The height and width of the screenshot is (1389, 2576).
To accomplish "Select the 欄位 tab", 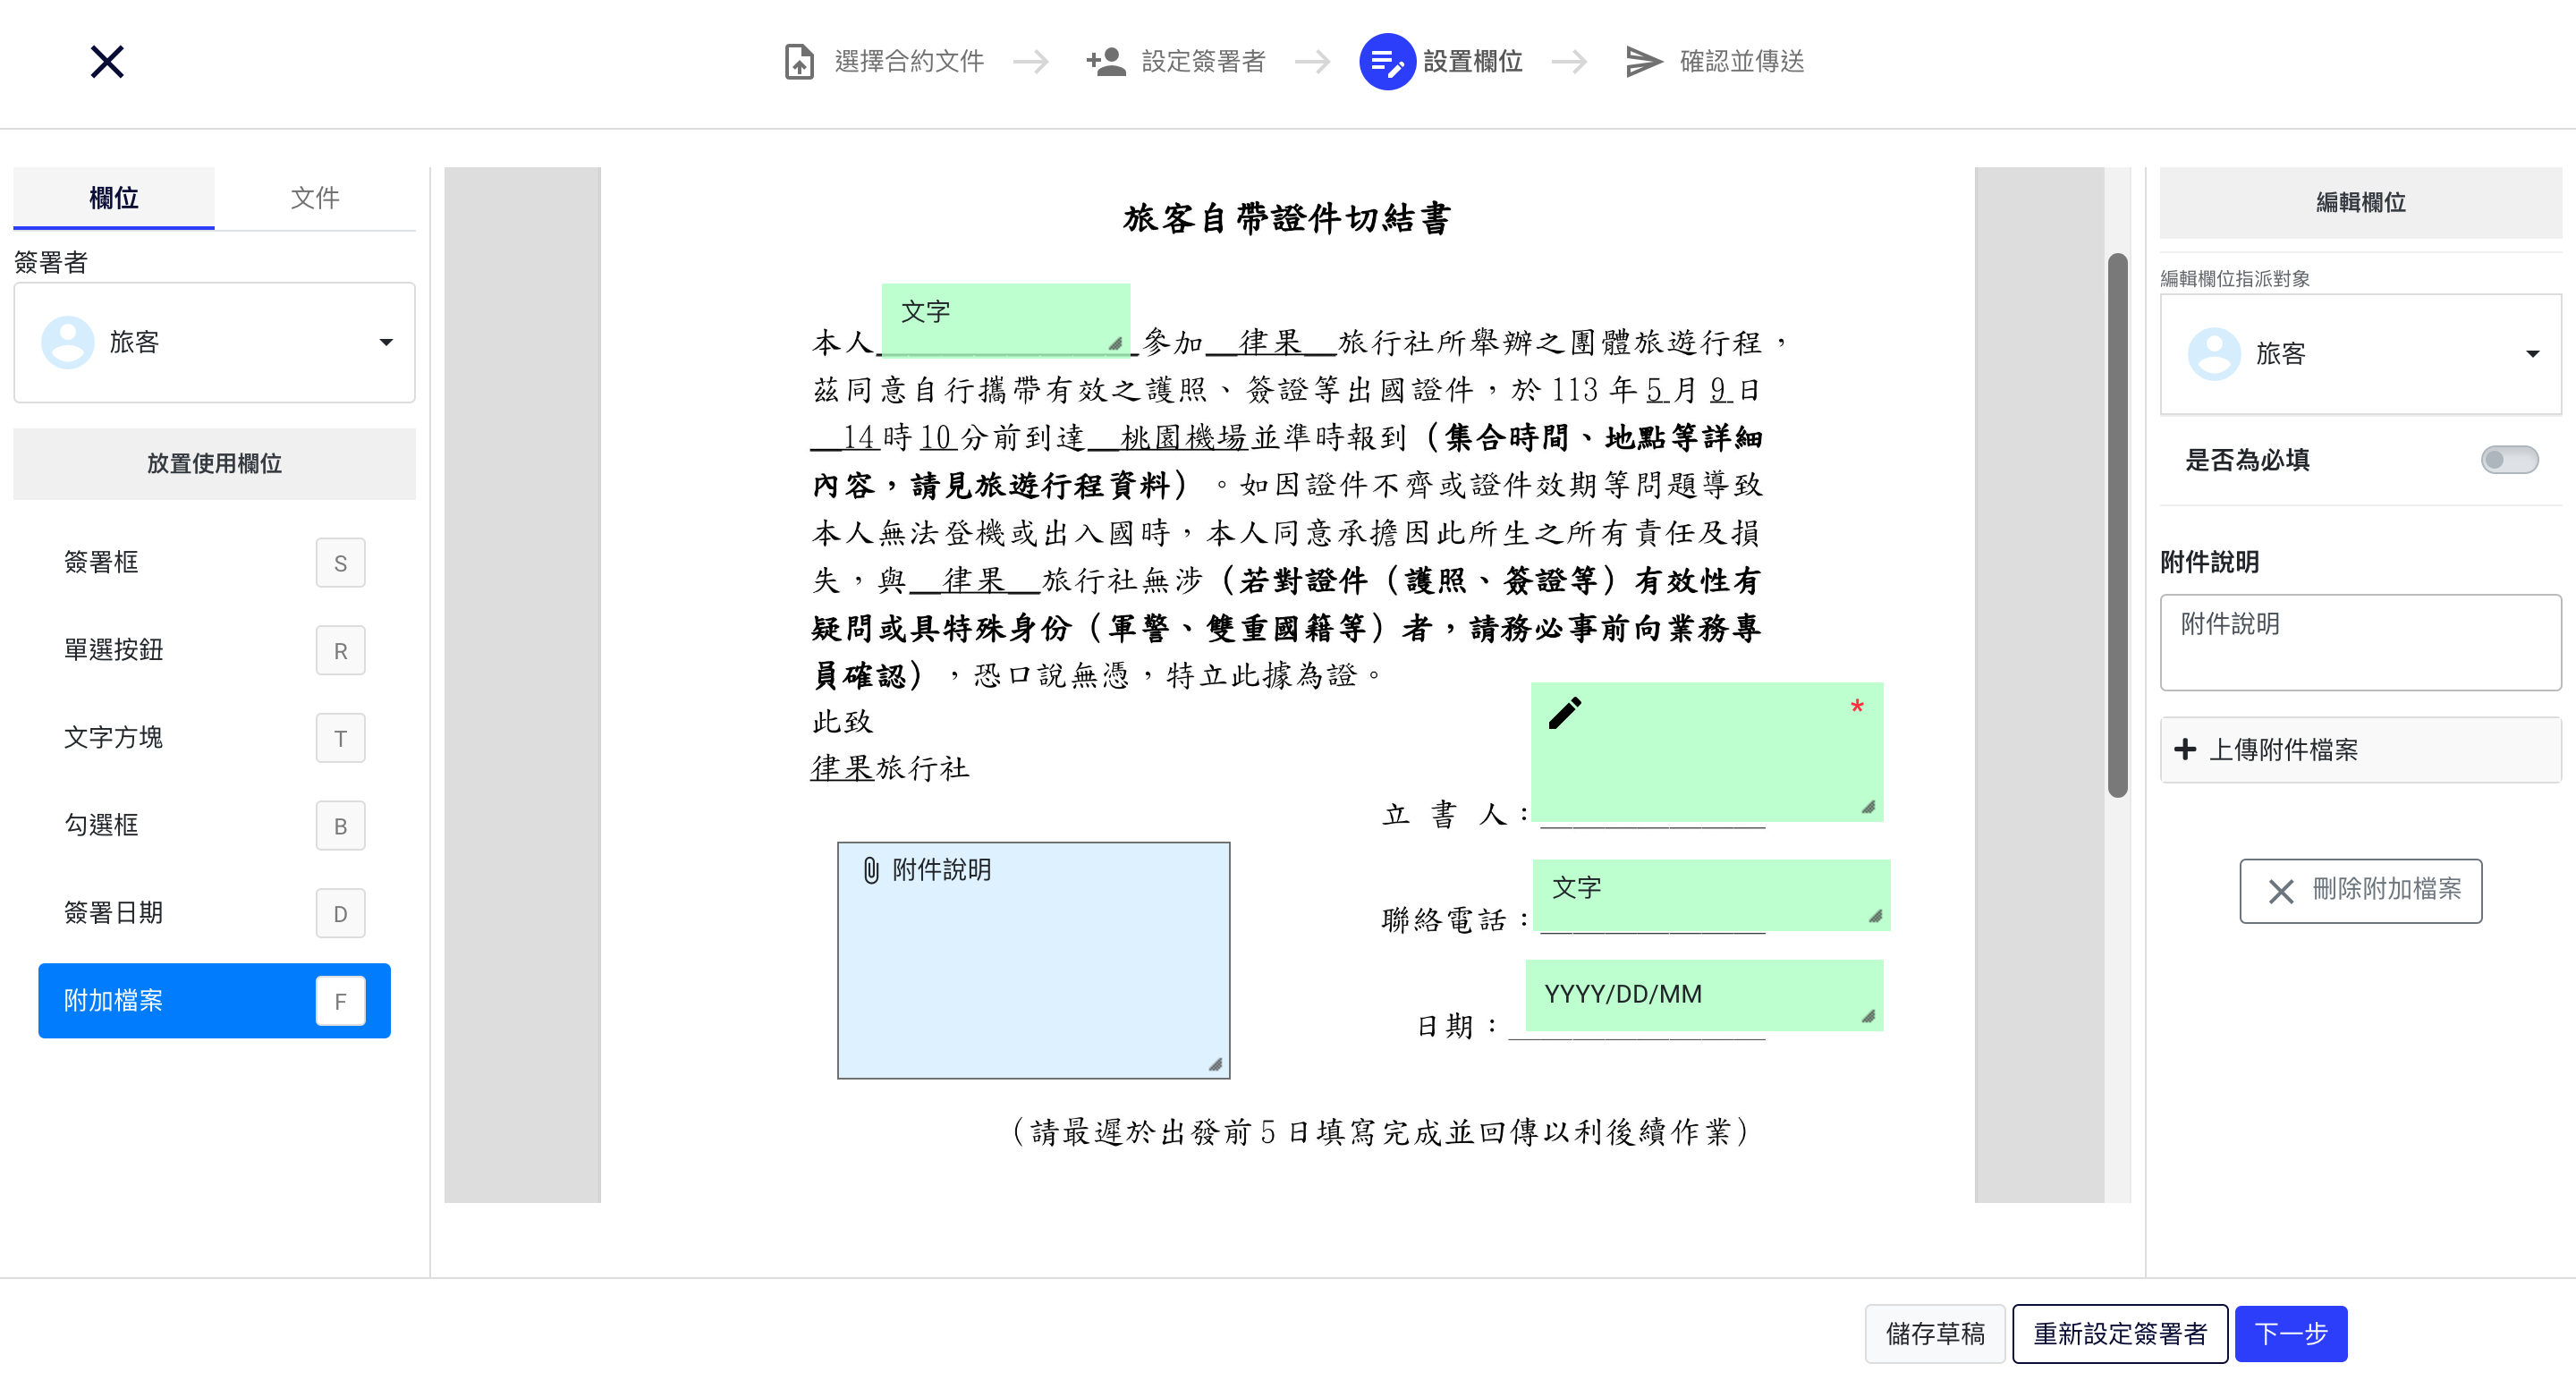I will tap(114, 198).
